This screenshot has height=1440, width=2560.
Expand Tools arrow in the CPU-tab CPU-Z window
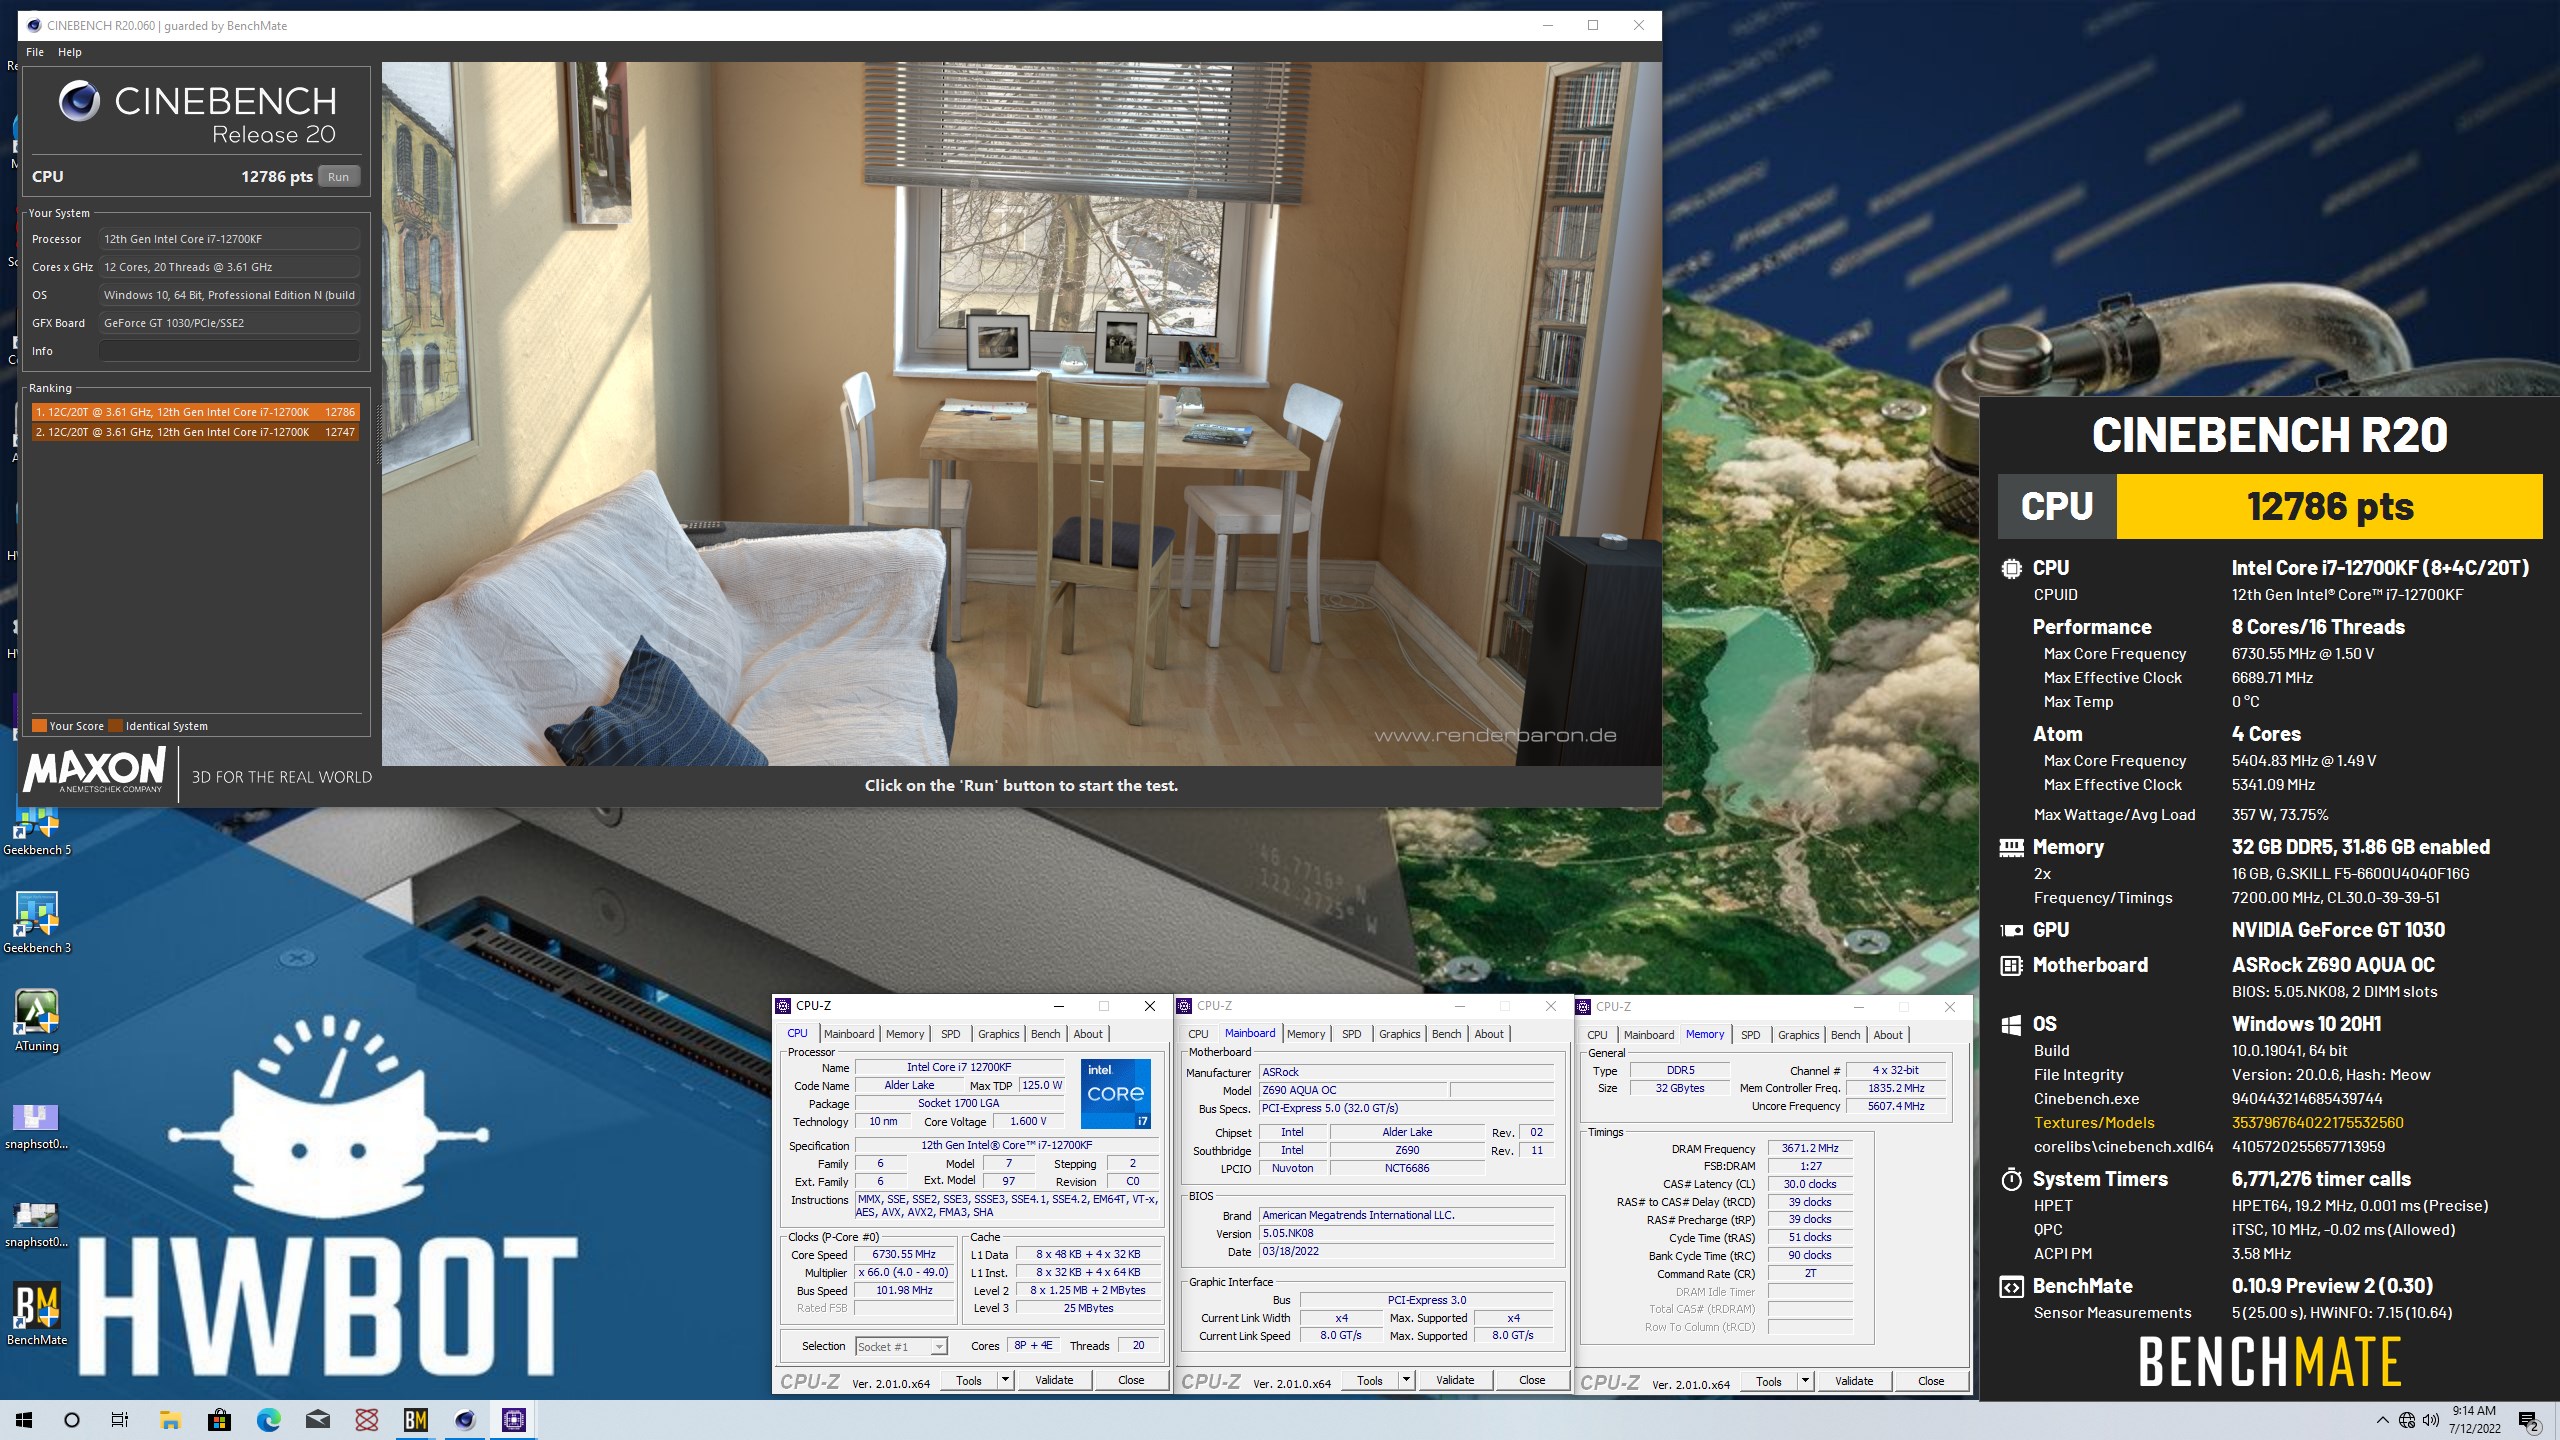(1005, 1380)
